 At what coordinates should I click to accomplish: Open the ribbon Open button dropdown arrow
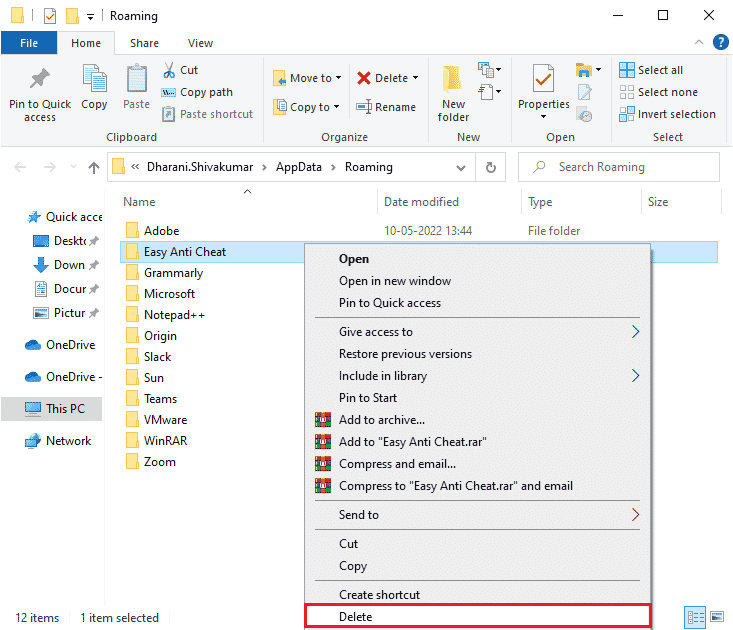pyautogui.click(x=598, y=70)
